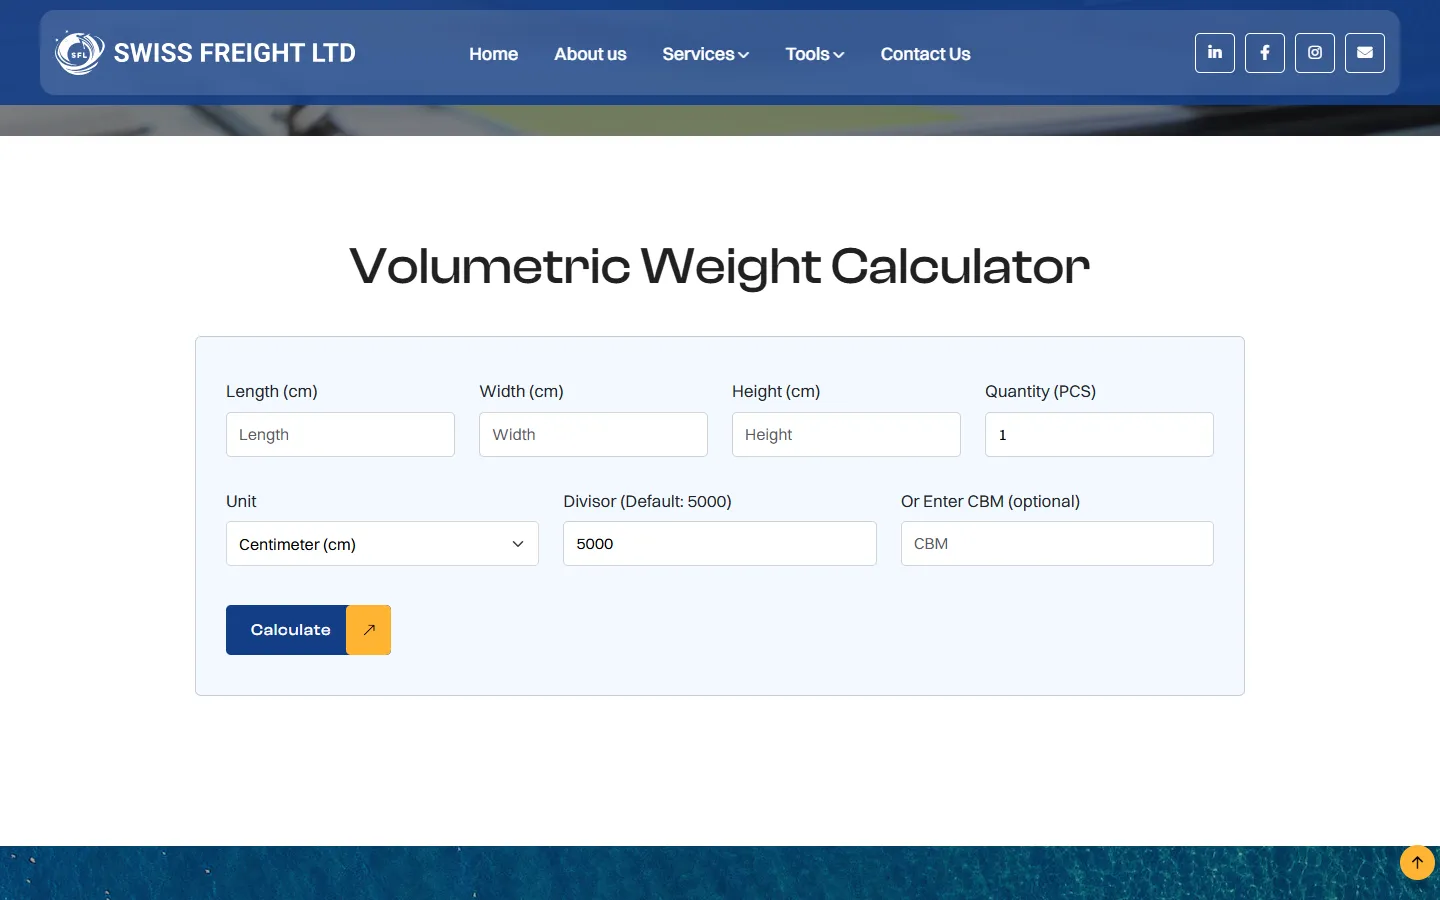Focus the Height input field

tap(846, 435)
